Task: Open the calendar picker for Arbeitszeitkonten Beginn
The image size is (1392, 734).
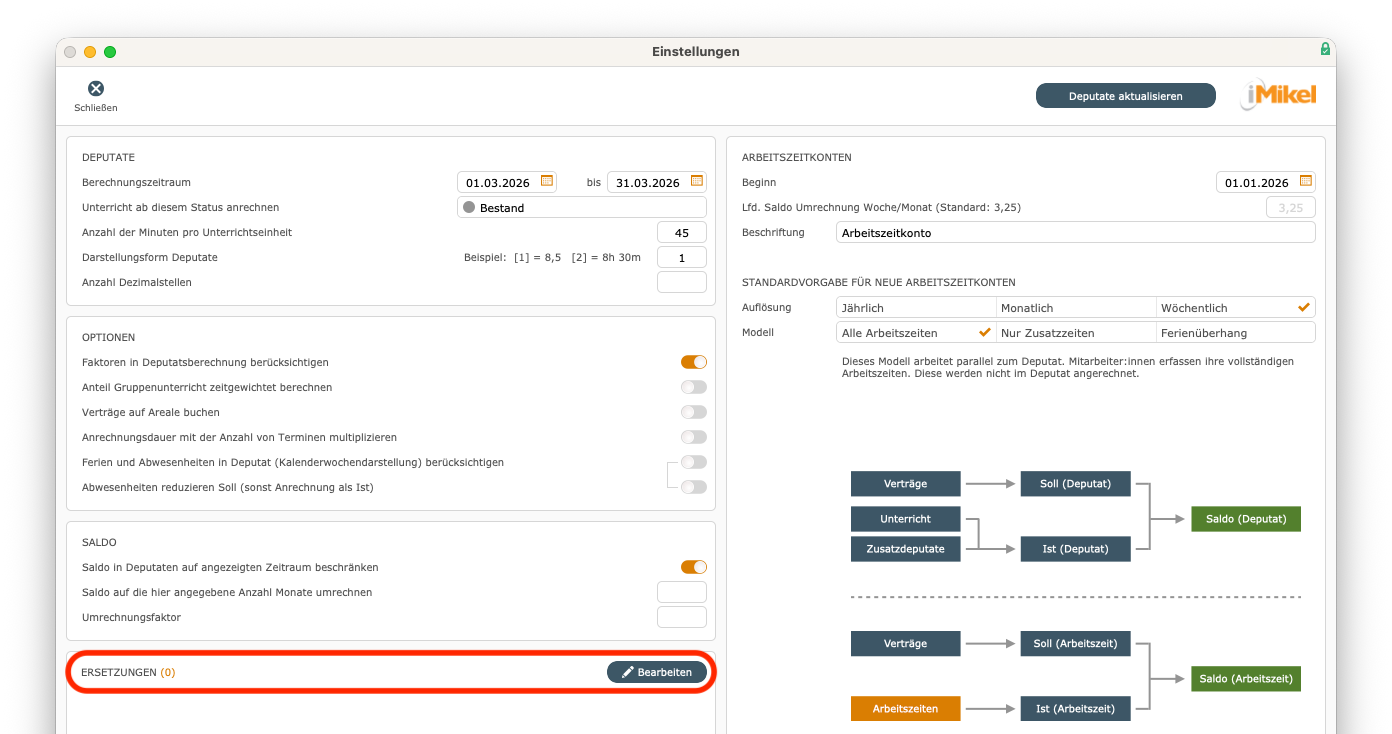Action: (1304, 182)
